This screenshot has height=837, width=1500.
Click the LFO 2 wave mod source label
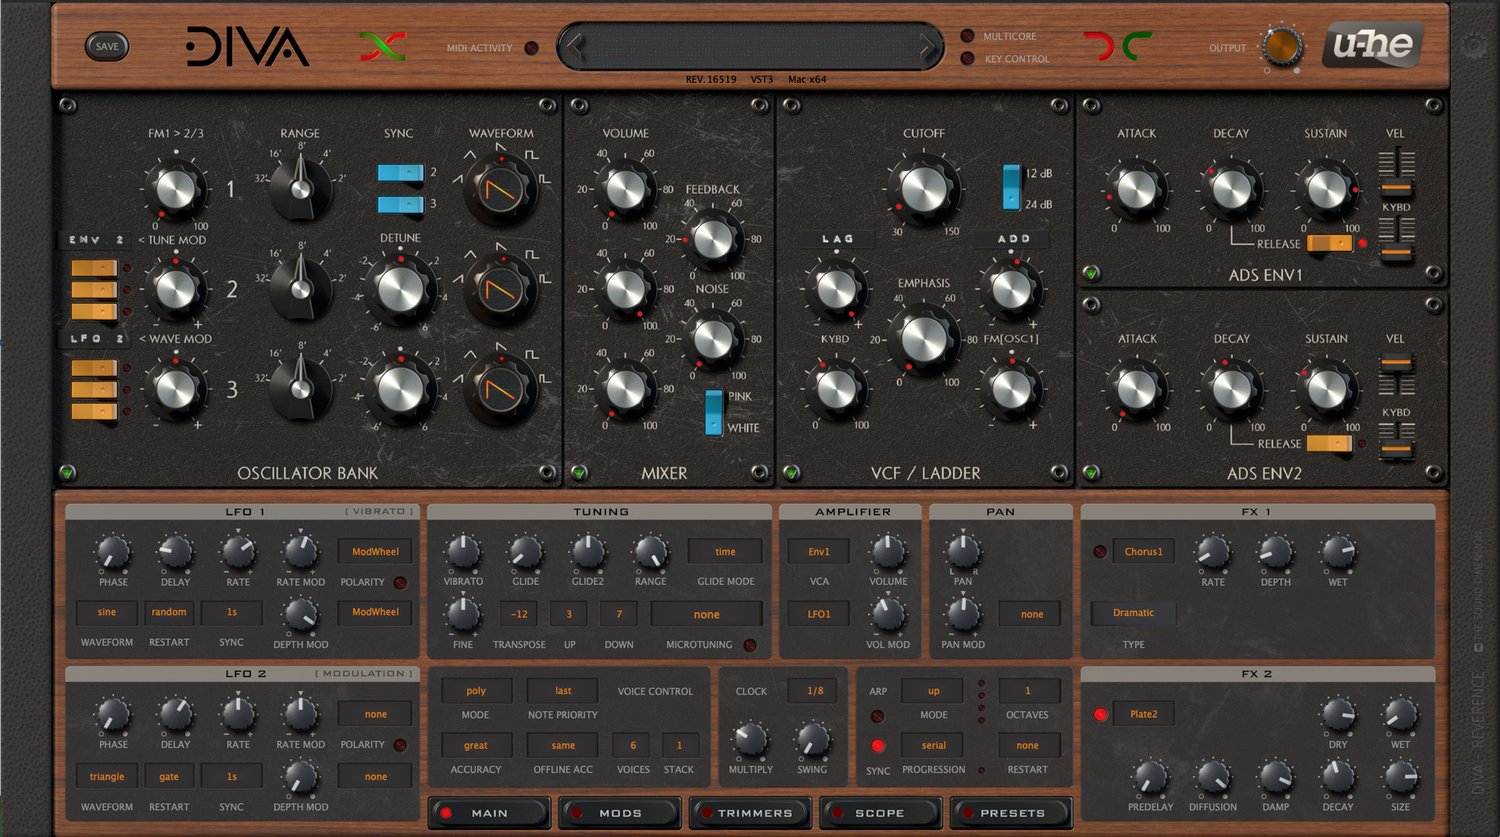click(x=96, y=339)
